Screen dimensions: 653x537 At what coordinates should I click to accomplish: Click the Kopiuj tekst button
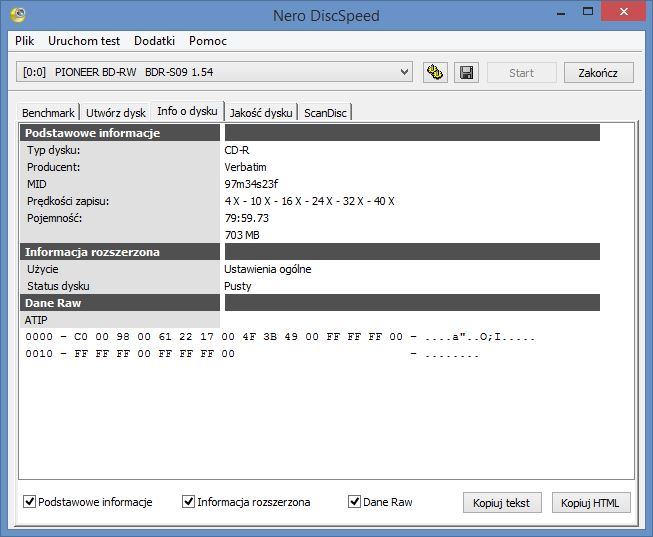tap(502, 503)
